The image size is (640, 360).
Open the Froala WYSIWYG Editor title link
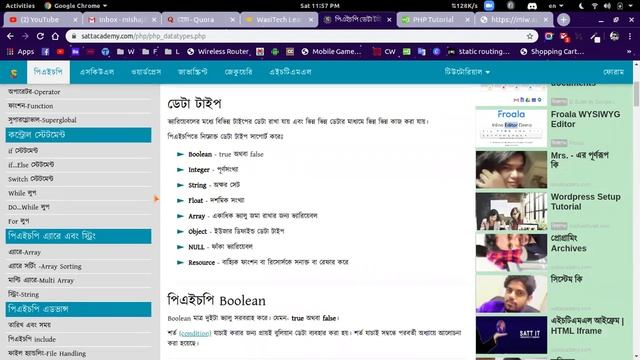point(585,119)
